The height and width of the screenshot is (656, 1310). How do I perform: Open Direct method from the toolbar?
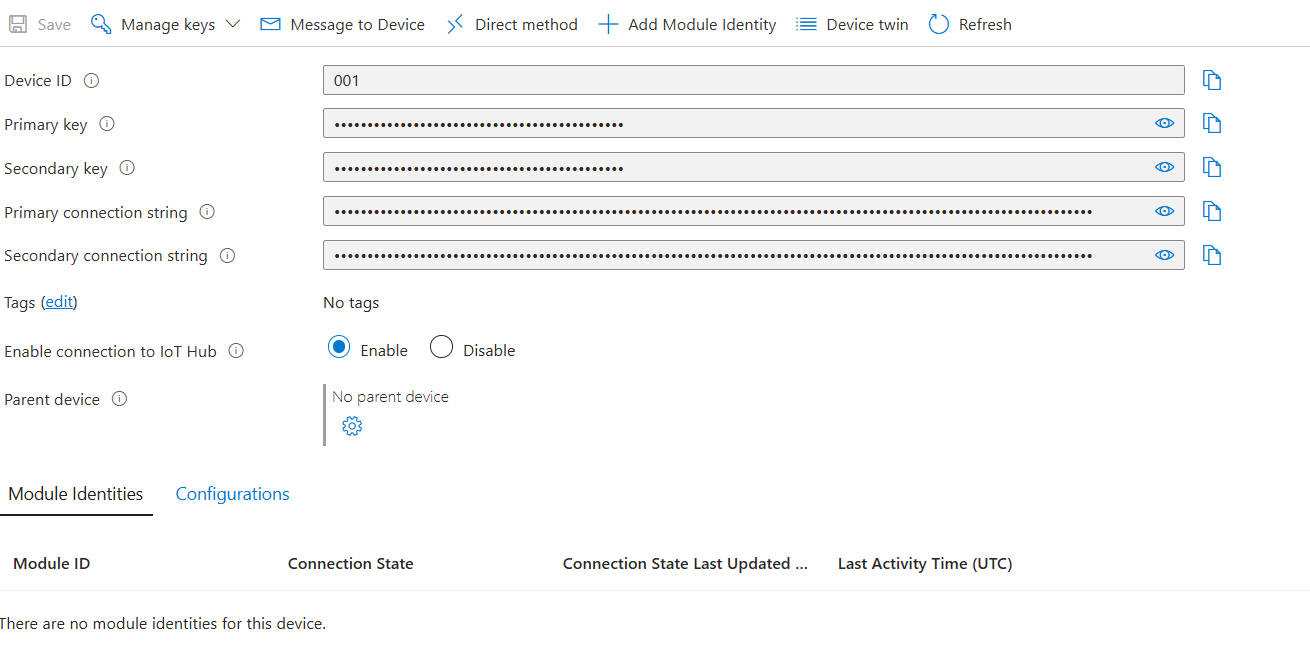(512, 24)
